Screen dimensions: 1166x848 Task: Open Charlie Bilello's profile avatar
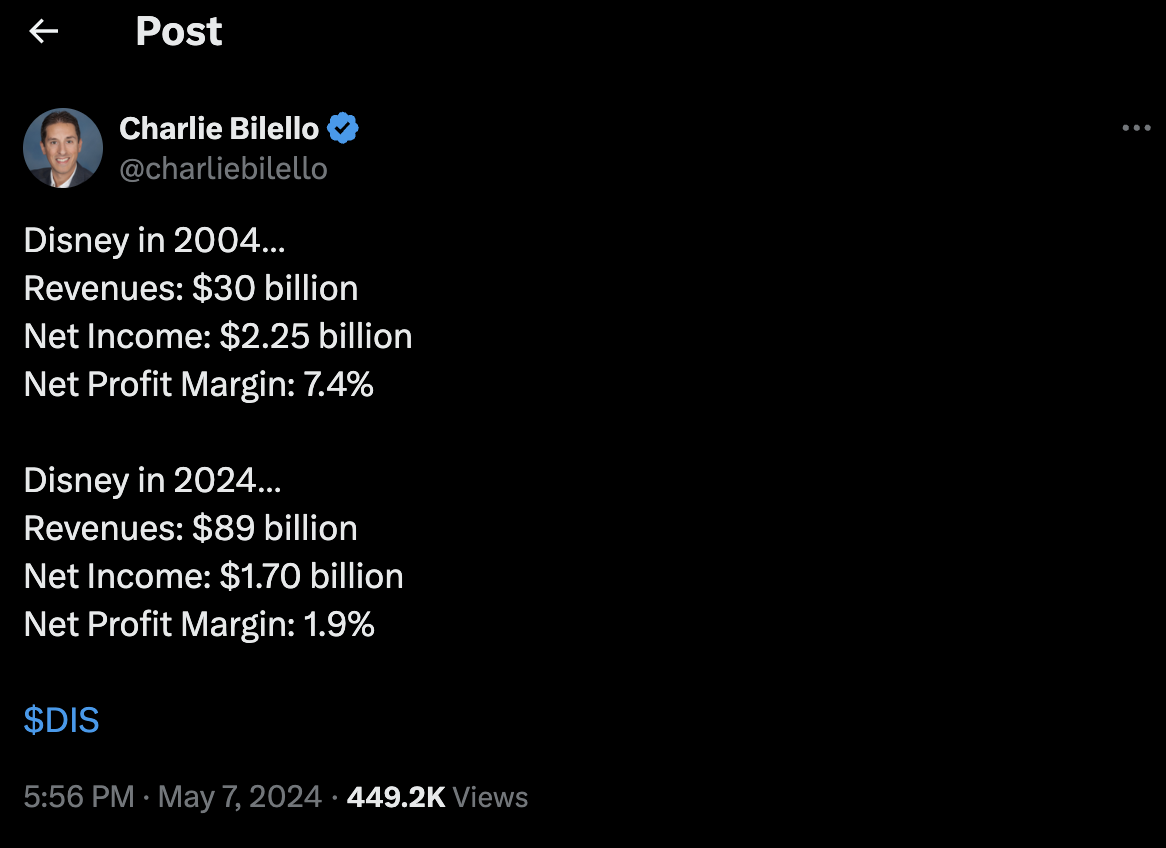point(63,148)
